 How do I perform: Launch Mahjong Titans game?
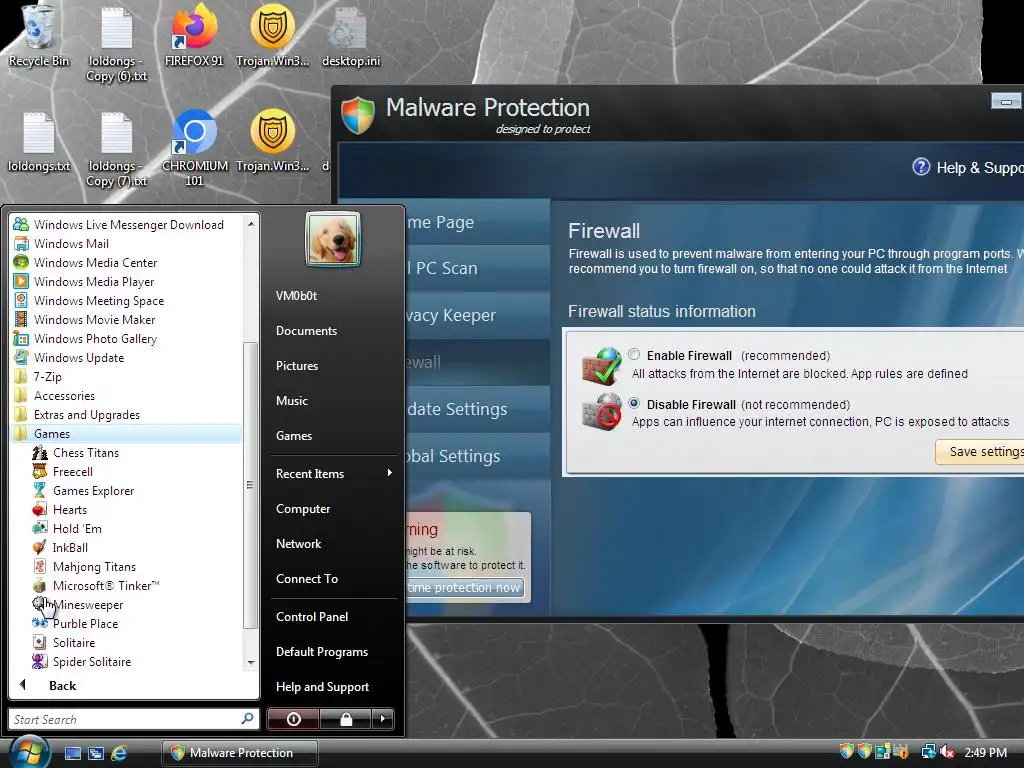tap(94, 566)
